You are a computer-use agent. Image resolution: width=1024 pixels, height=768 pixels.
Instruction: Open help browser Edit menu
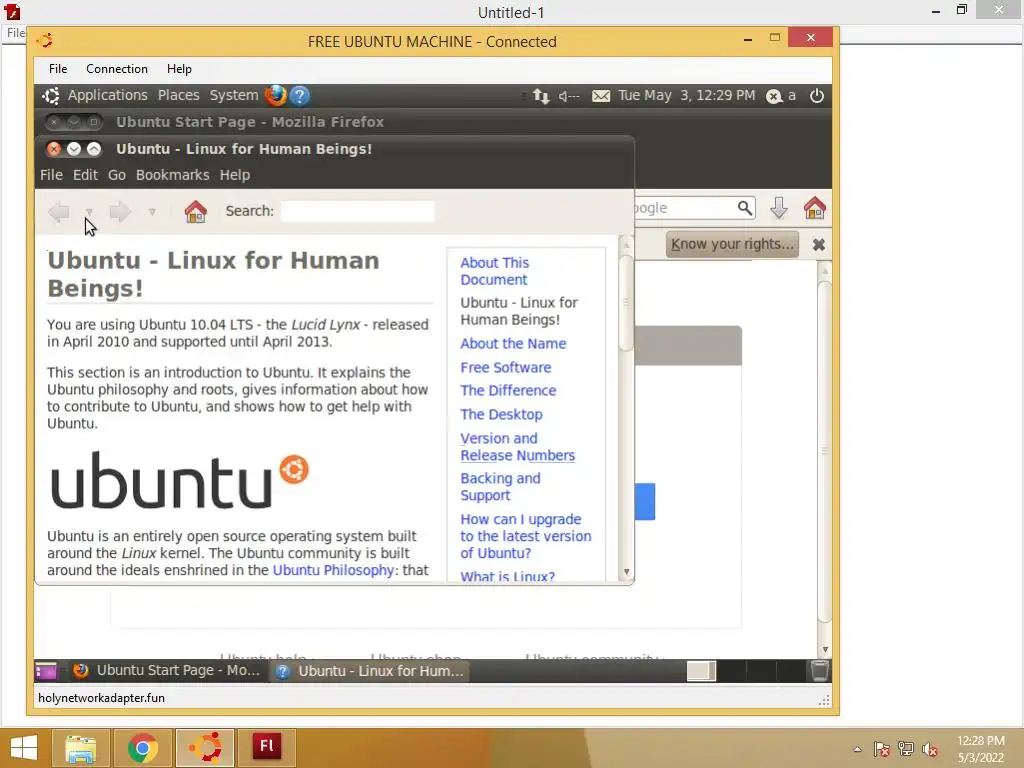(x=85, y=175)
